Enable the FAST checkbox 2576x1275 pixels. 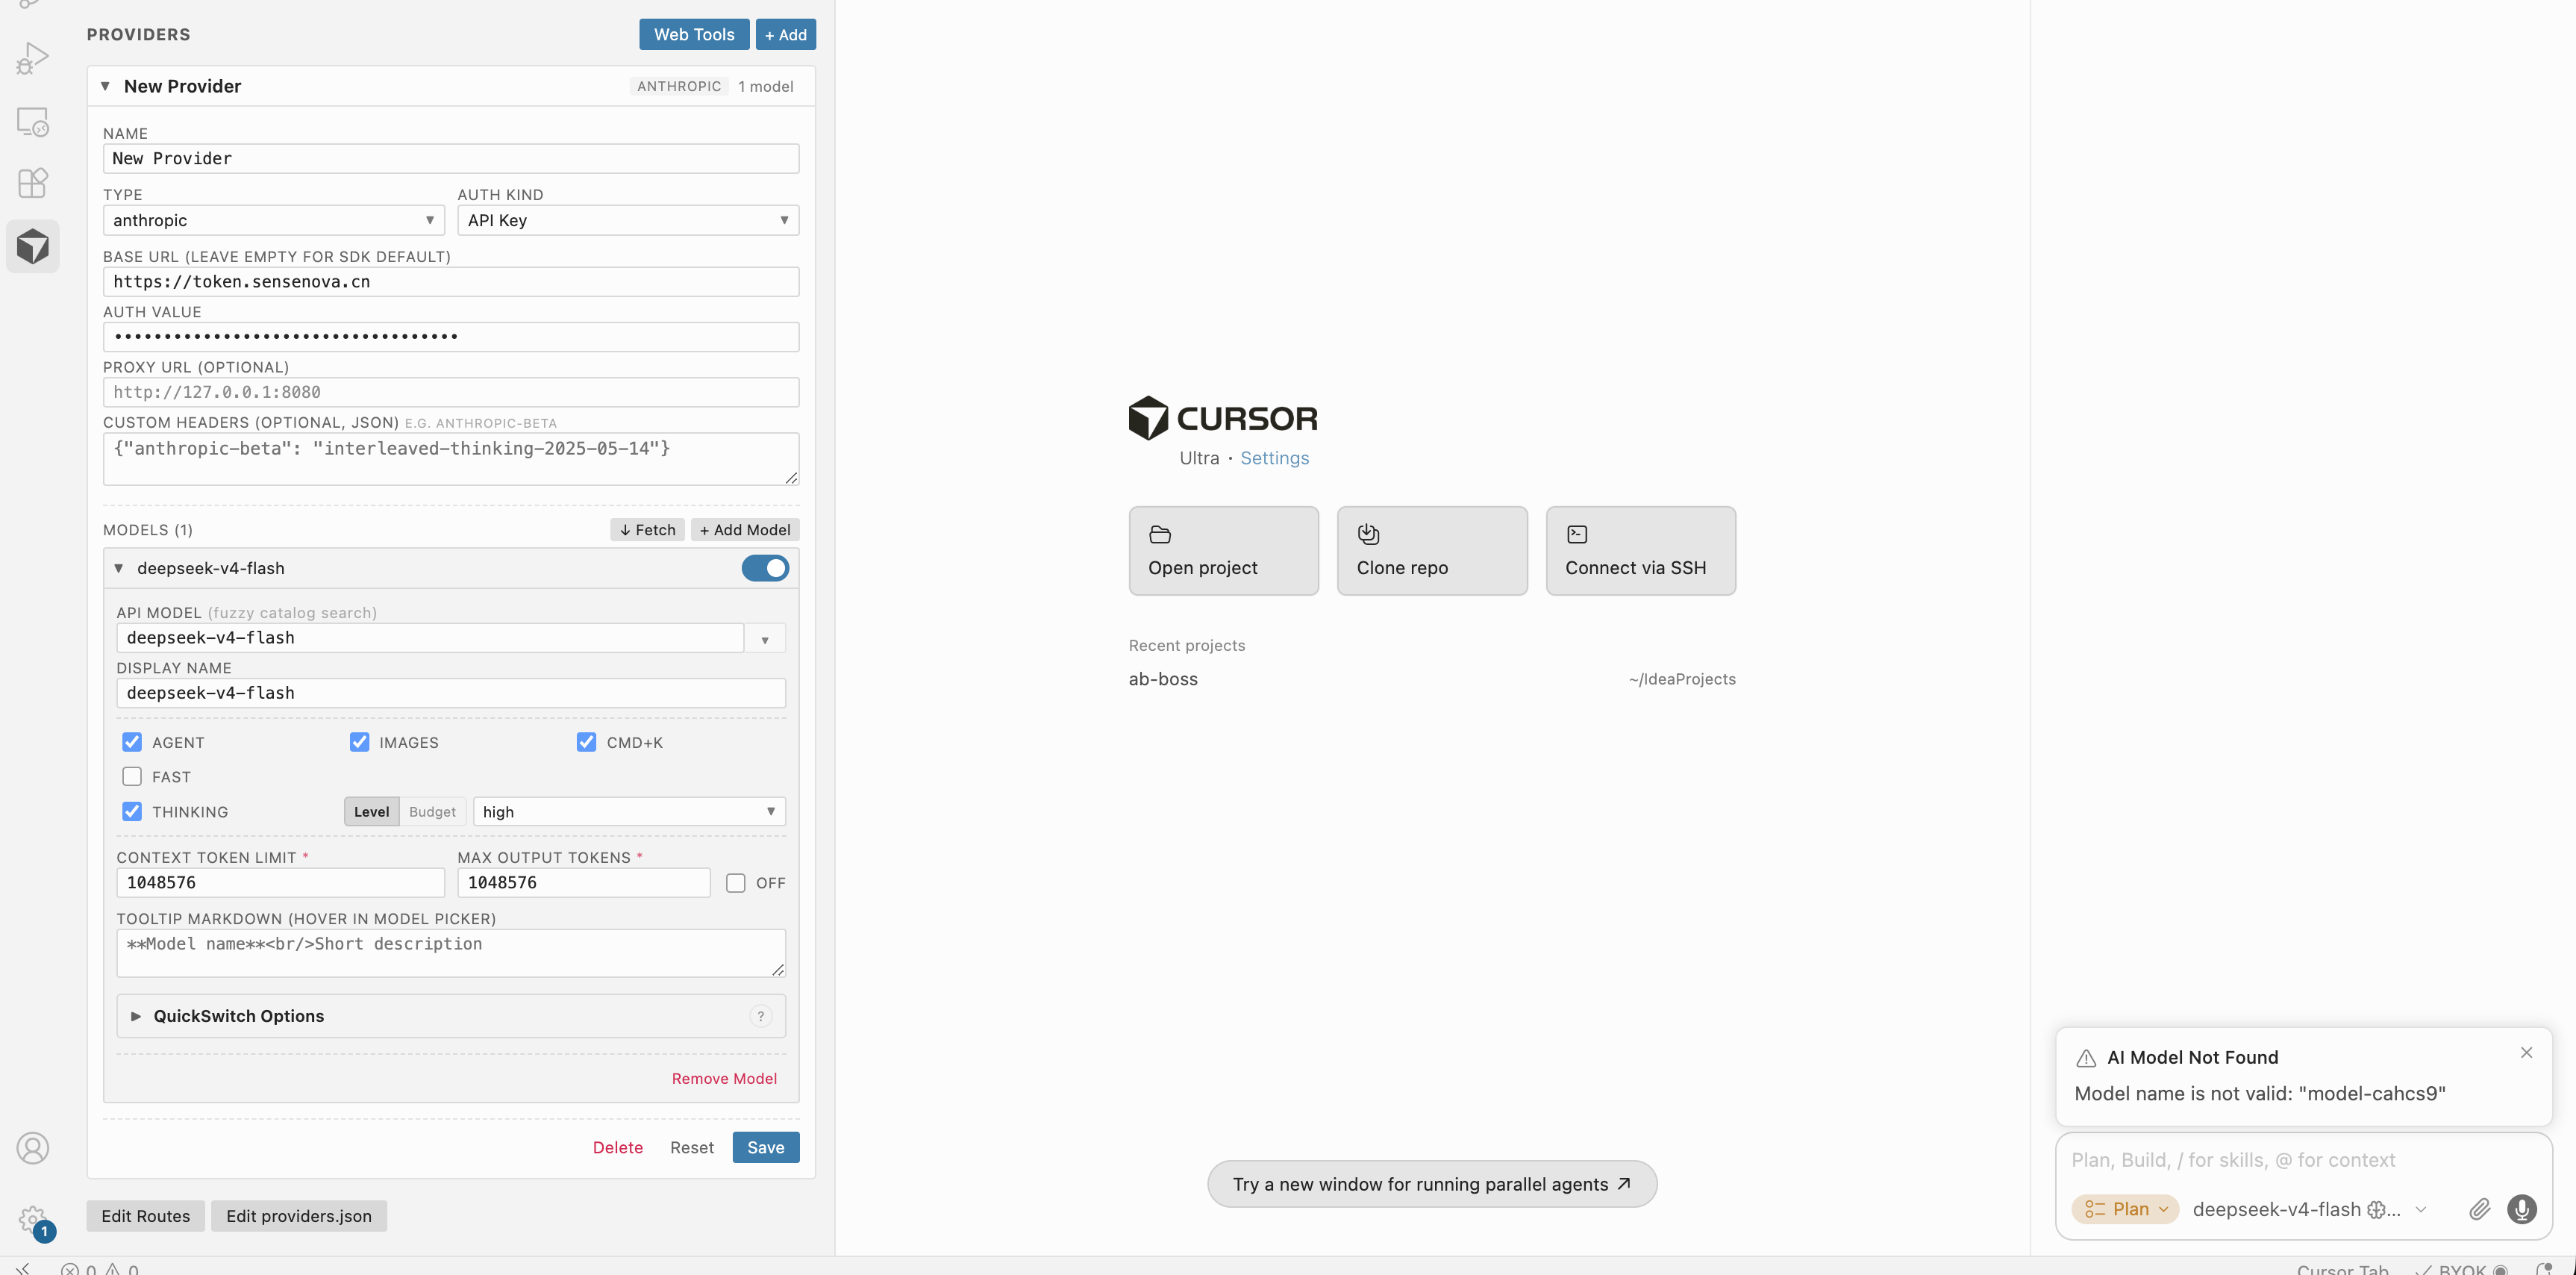coord(132,776)
